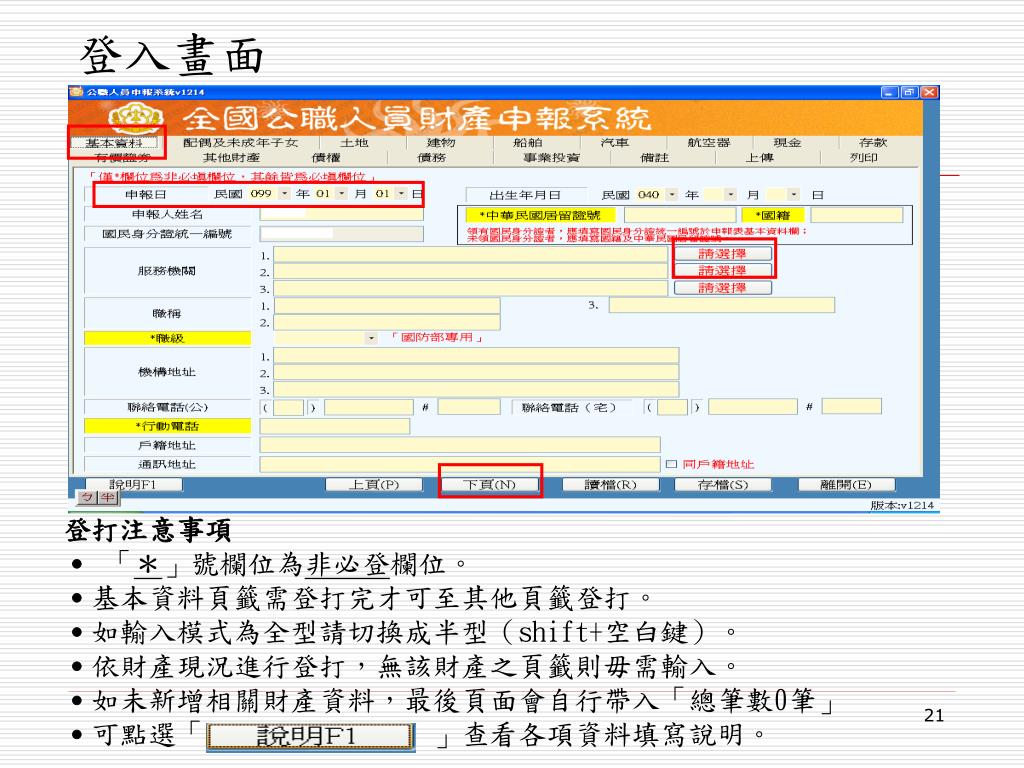Maximize the 公職人員申報系統 window
The image size is (1024, 768).
click(x=909, y=92)
